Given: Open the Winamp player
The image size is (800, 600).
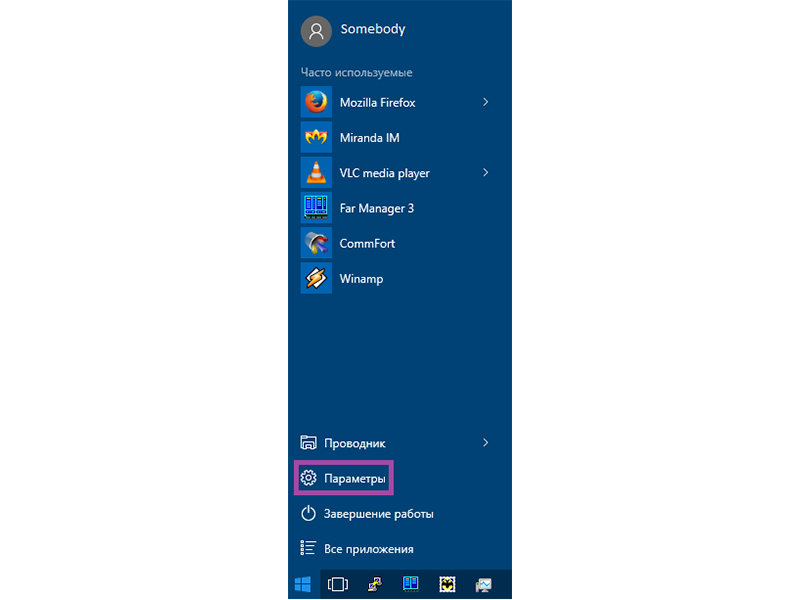Looking at the screenshot, I should click(x=361, y=279).
